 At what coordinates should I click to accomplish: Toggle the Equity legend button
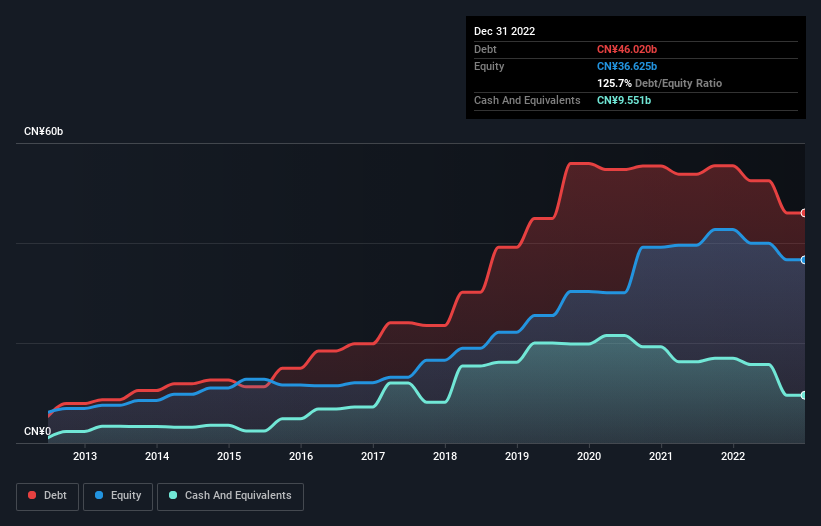point(118,496)
